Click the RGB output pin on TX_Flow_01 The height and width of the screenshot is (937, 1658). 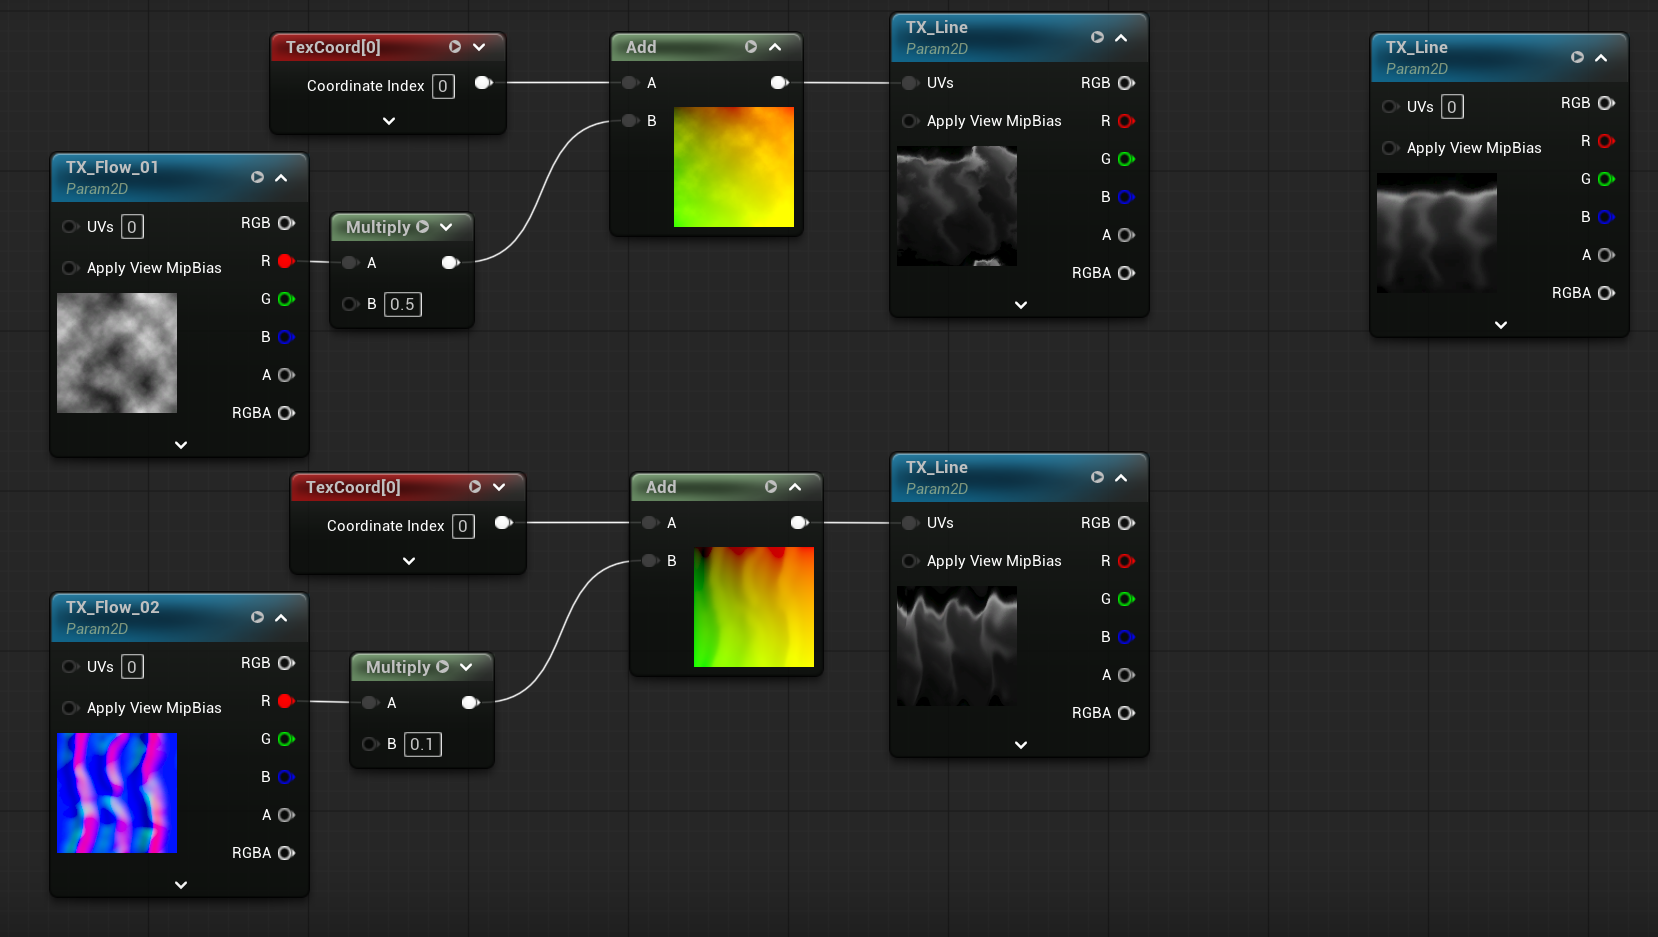coord(286,223)
